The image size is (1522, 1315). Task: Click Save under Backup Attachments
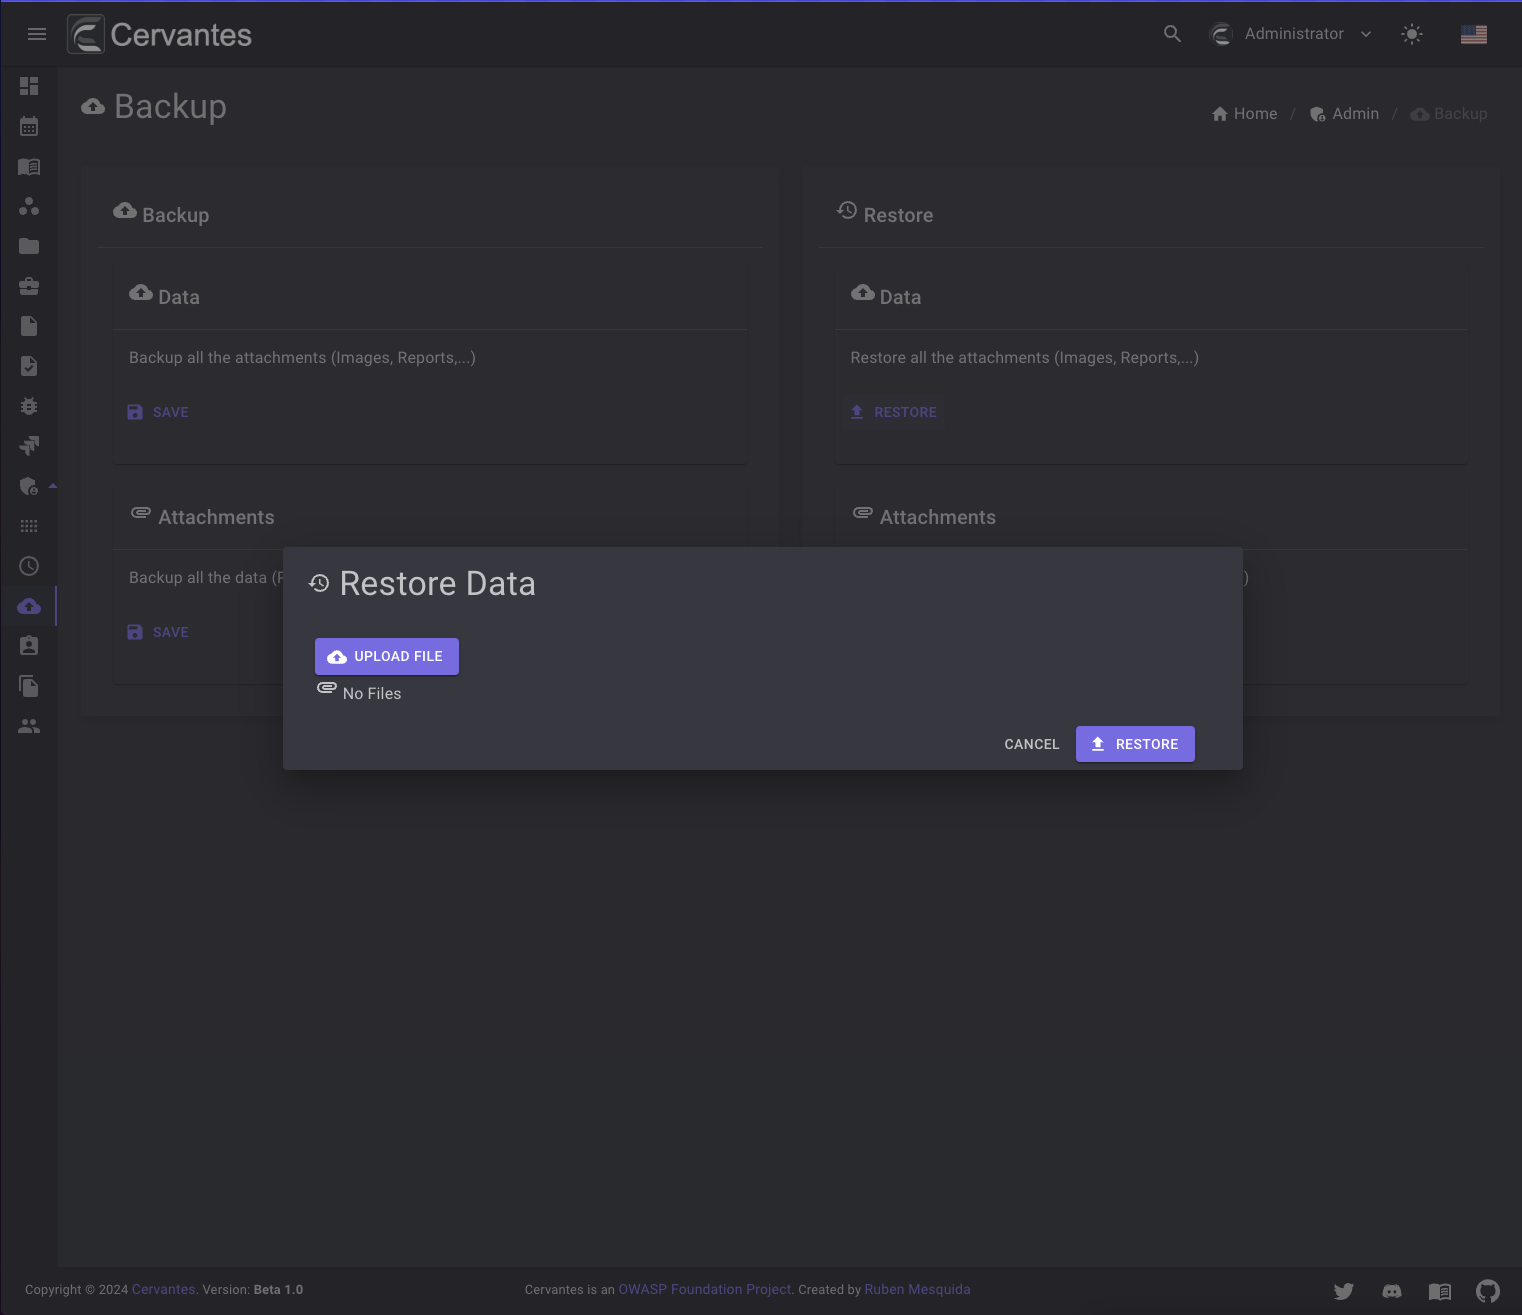pos(158,632)
